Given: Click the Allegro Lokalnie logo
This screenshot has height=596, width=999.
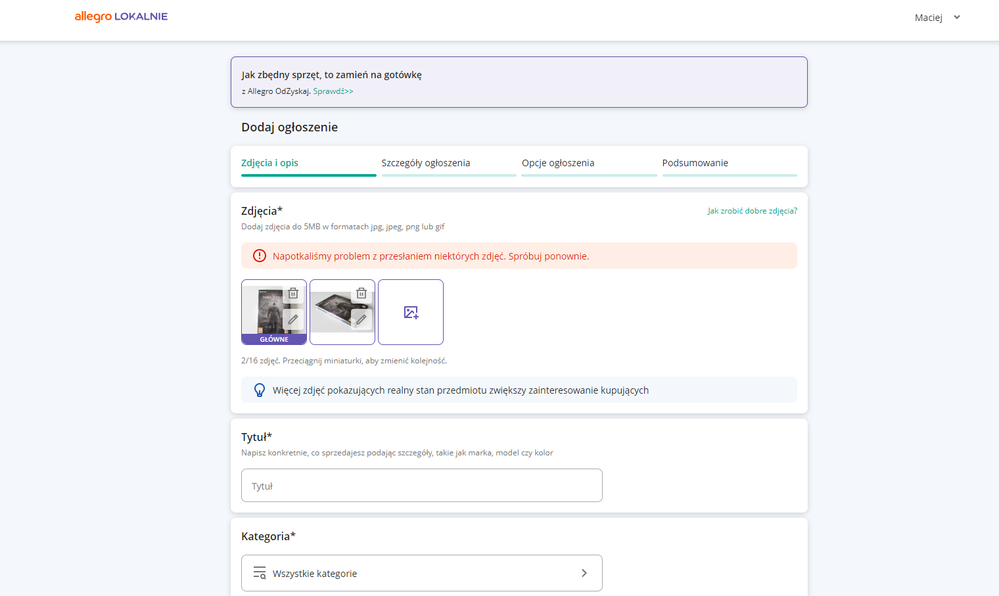Looking at the screenshot, I should 121,17.
